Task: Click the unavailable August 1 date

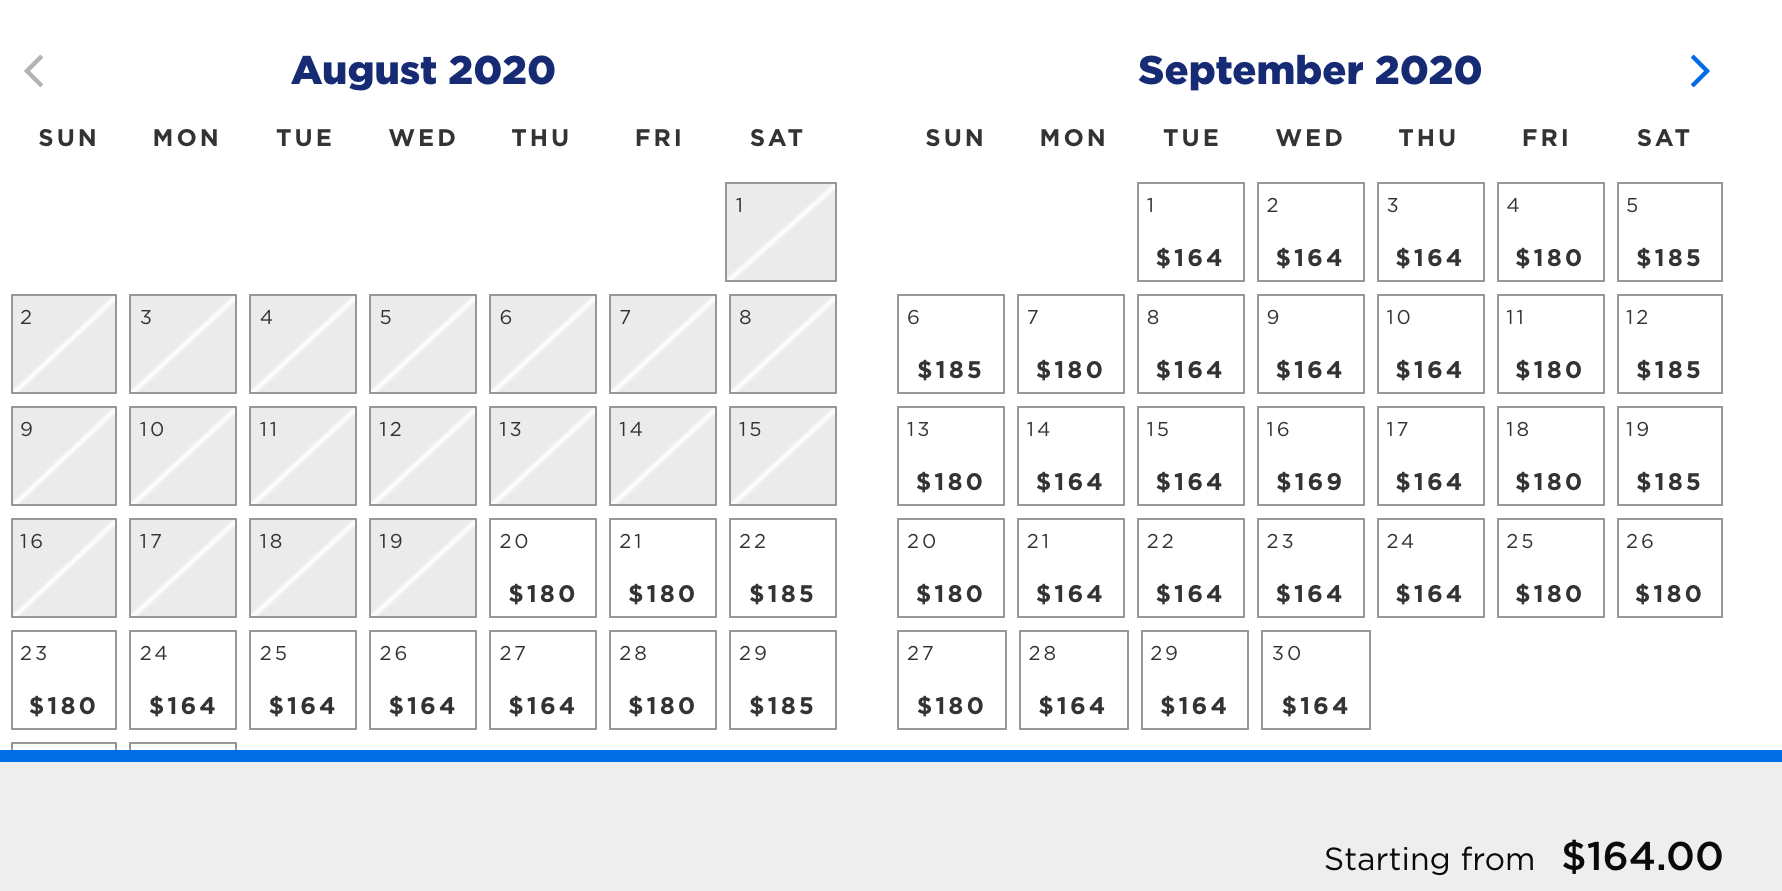Action: [781, 232]
